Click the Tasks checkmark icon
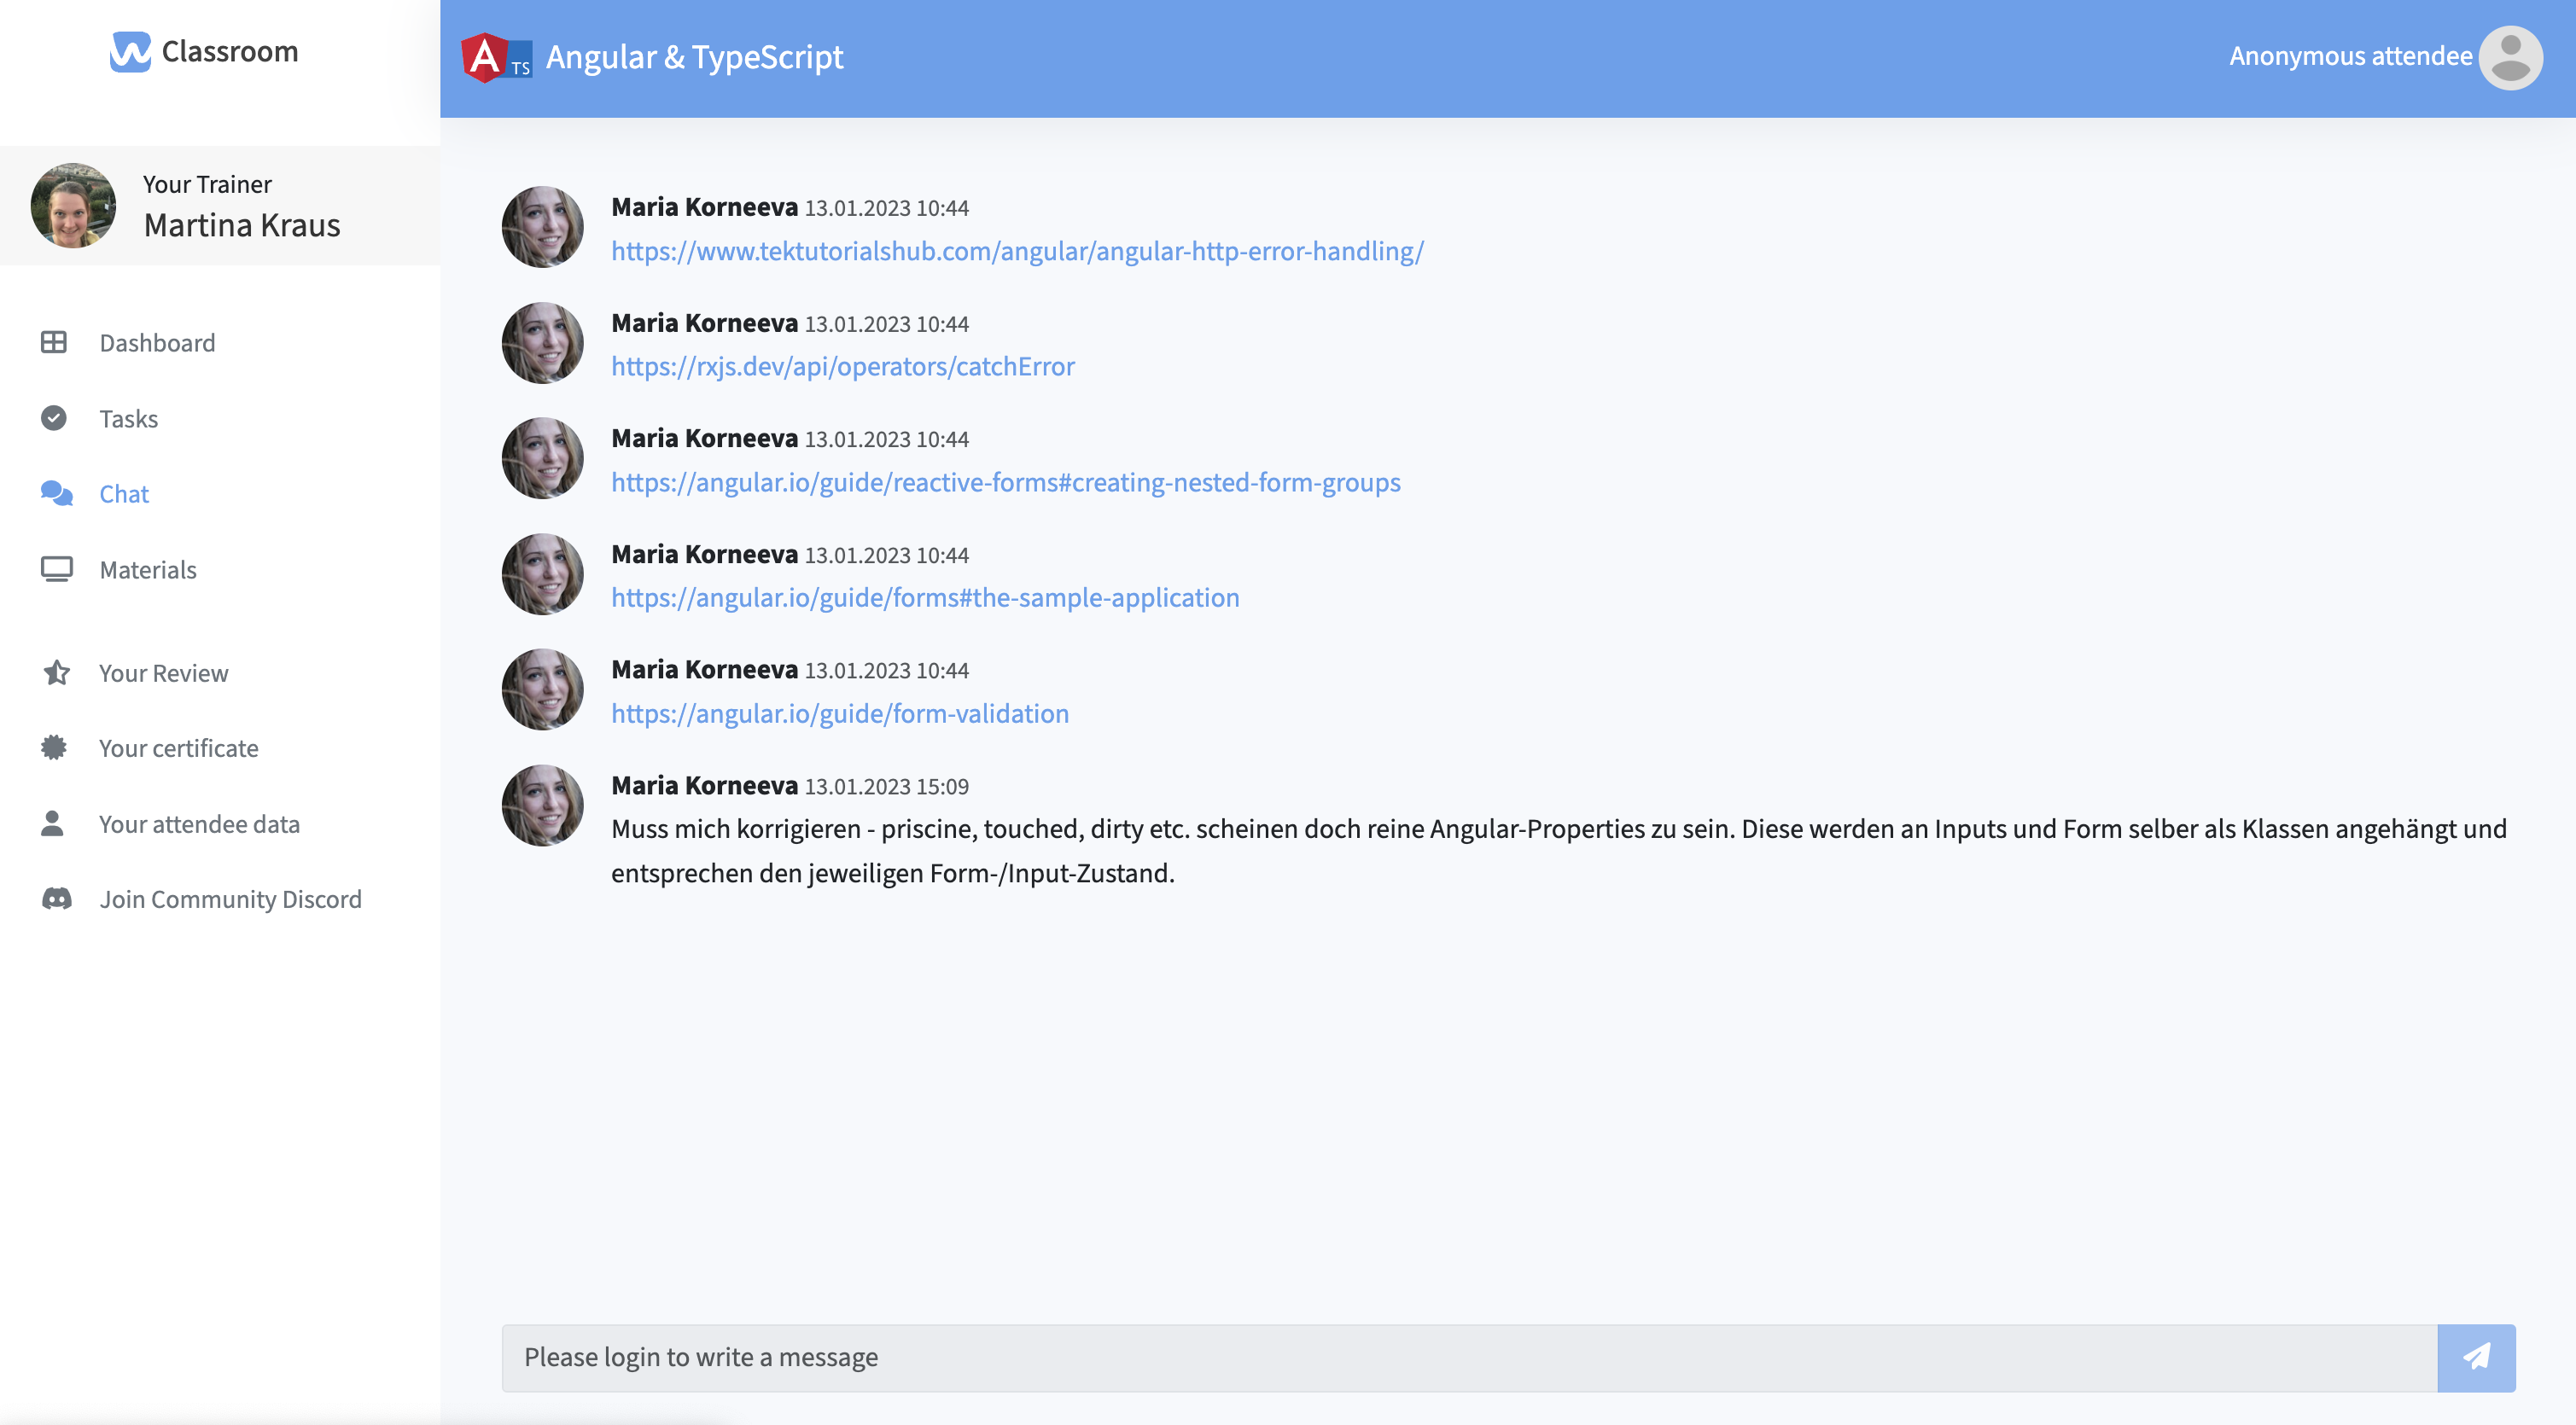2576x1425 pixels. pos(54,418)
